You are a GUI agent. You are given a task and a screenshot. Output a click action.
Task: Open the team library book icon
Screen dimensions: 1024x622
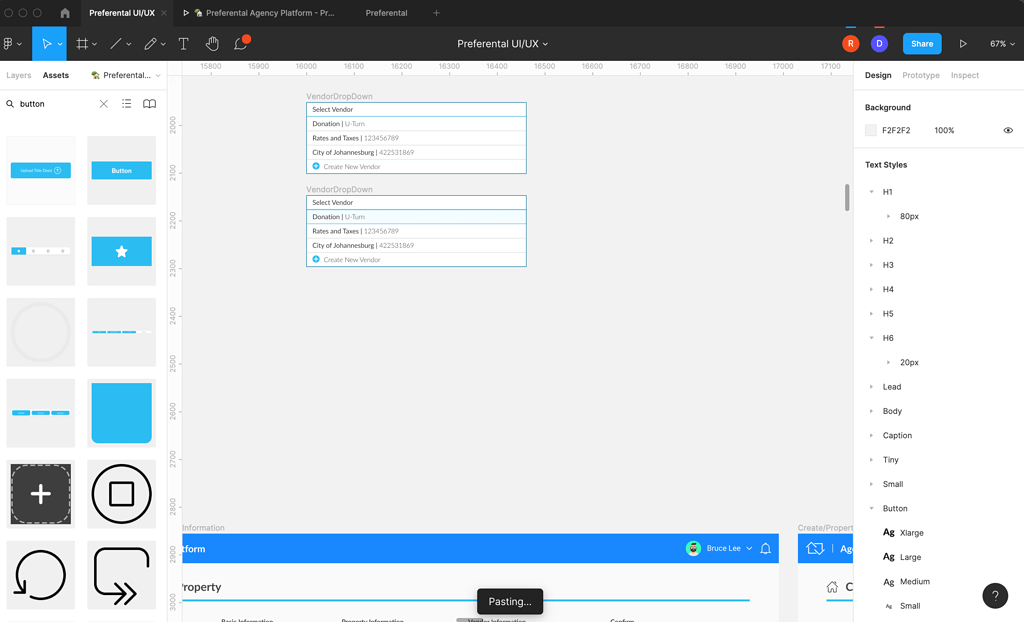(150, 104)
